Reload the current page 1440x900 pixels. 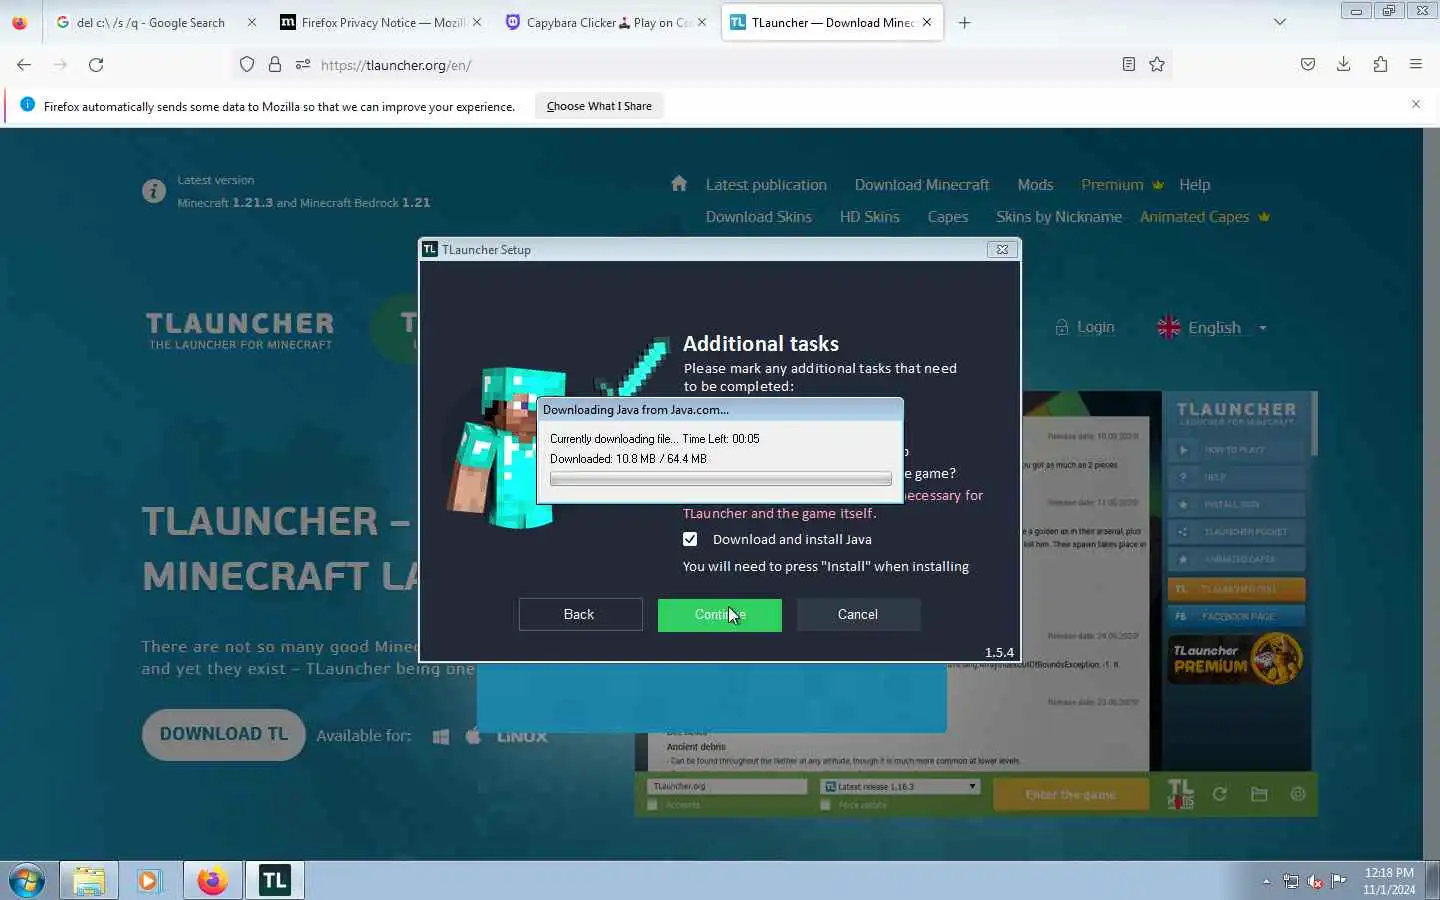click(x=96, y=65)
